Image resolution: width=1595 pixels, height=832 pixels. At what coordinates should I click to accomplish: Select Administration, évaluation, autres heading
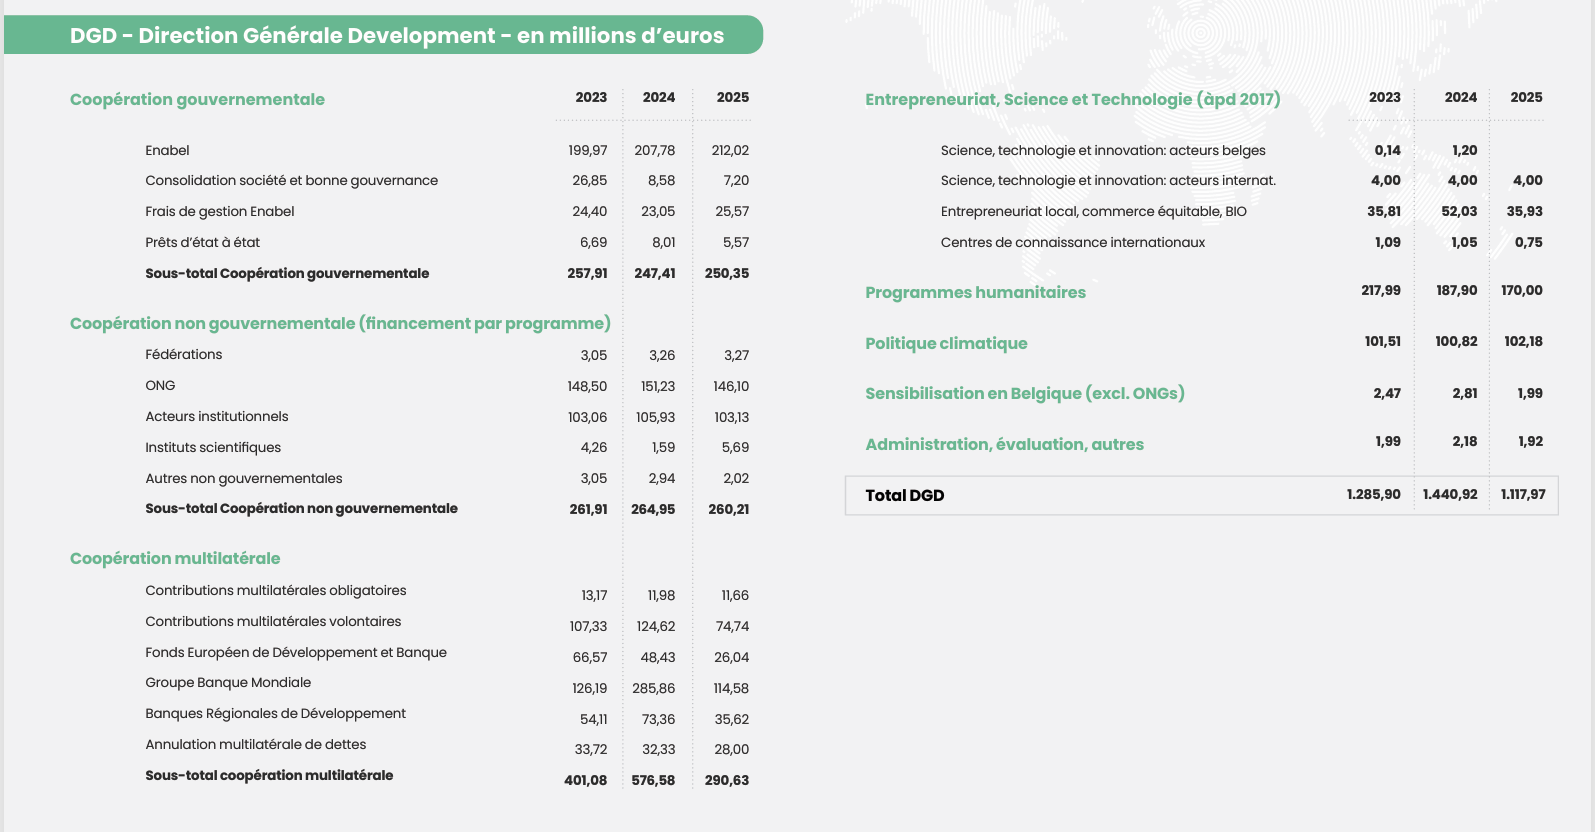click(x=1004, y=444)
